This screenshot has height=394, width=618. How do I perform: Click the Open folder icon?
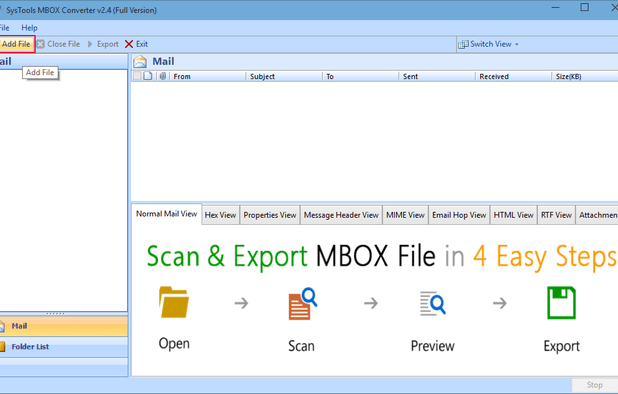(174, 302)
